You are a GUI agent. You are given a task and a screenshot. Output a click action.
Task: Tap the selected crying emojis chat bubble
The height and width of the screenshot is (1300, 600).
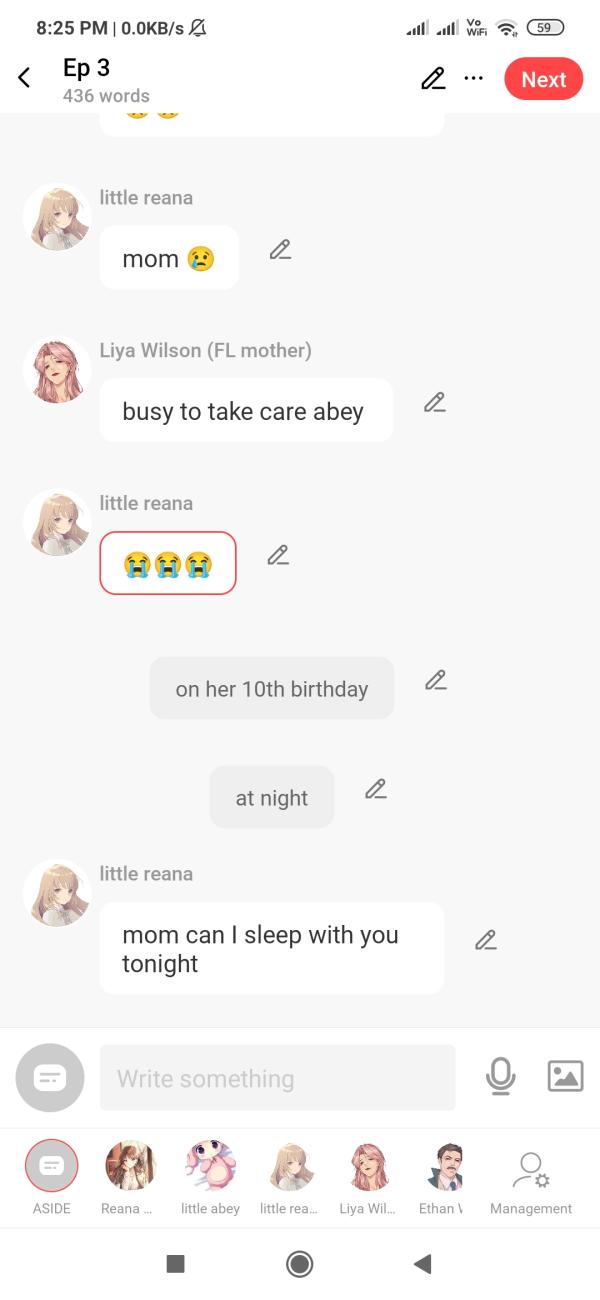click(x=168, y=564)
